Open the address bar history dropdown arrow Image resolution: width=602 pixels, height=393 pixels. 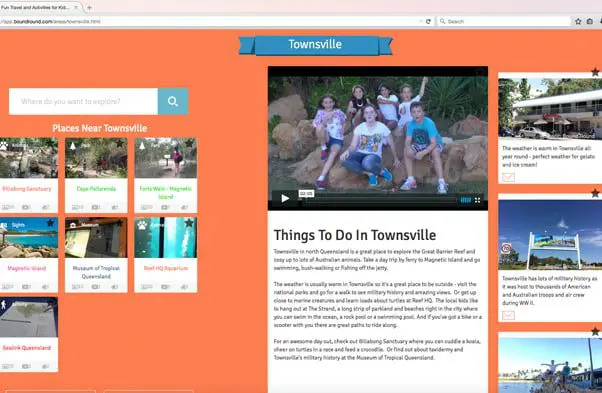point(421,21)
